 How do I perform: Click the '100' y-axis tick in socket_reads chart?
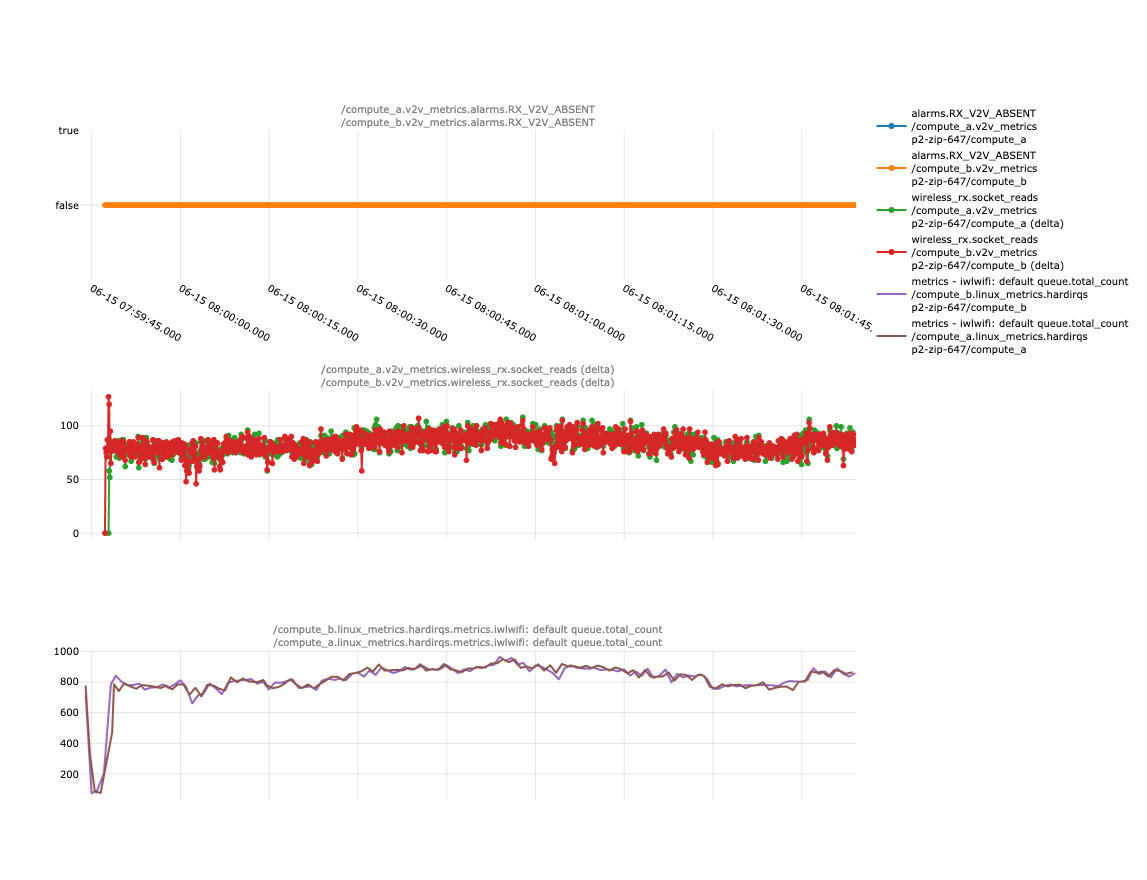click(x=69, y=426)
